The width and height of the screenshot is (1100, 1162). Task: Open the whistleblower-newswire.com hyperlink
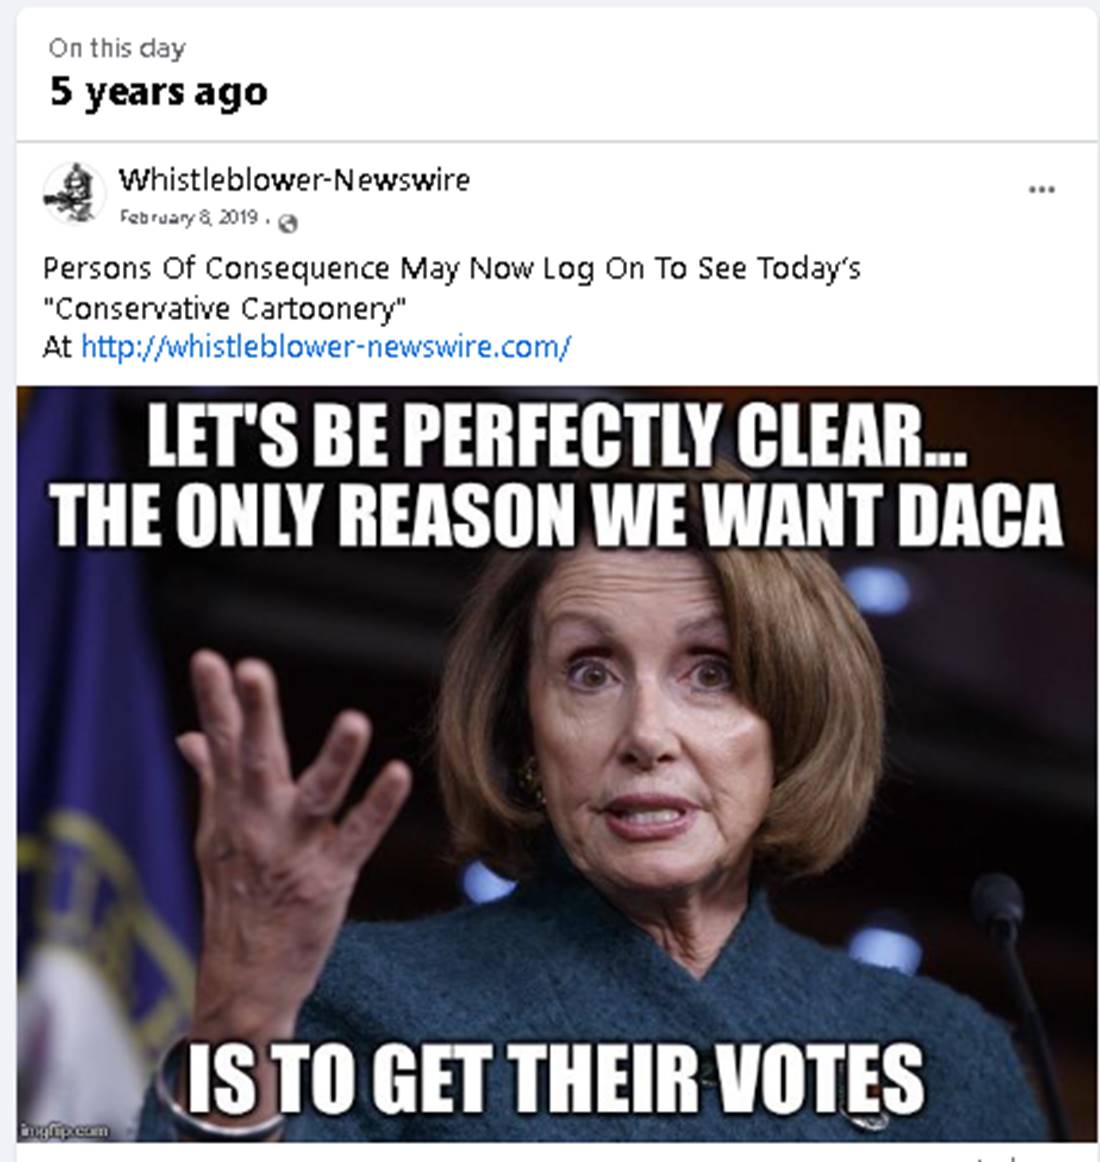pyautogui.click(x=325, y=347)
